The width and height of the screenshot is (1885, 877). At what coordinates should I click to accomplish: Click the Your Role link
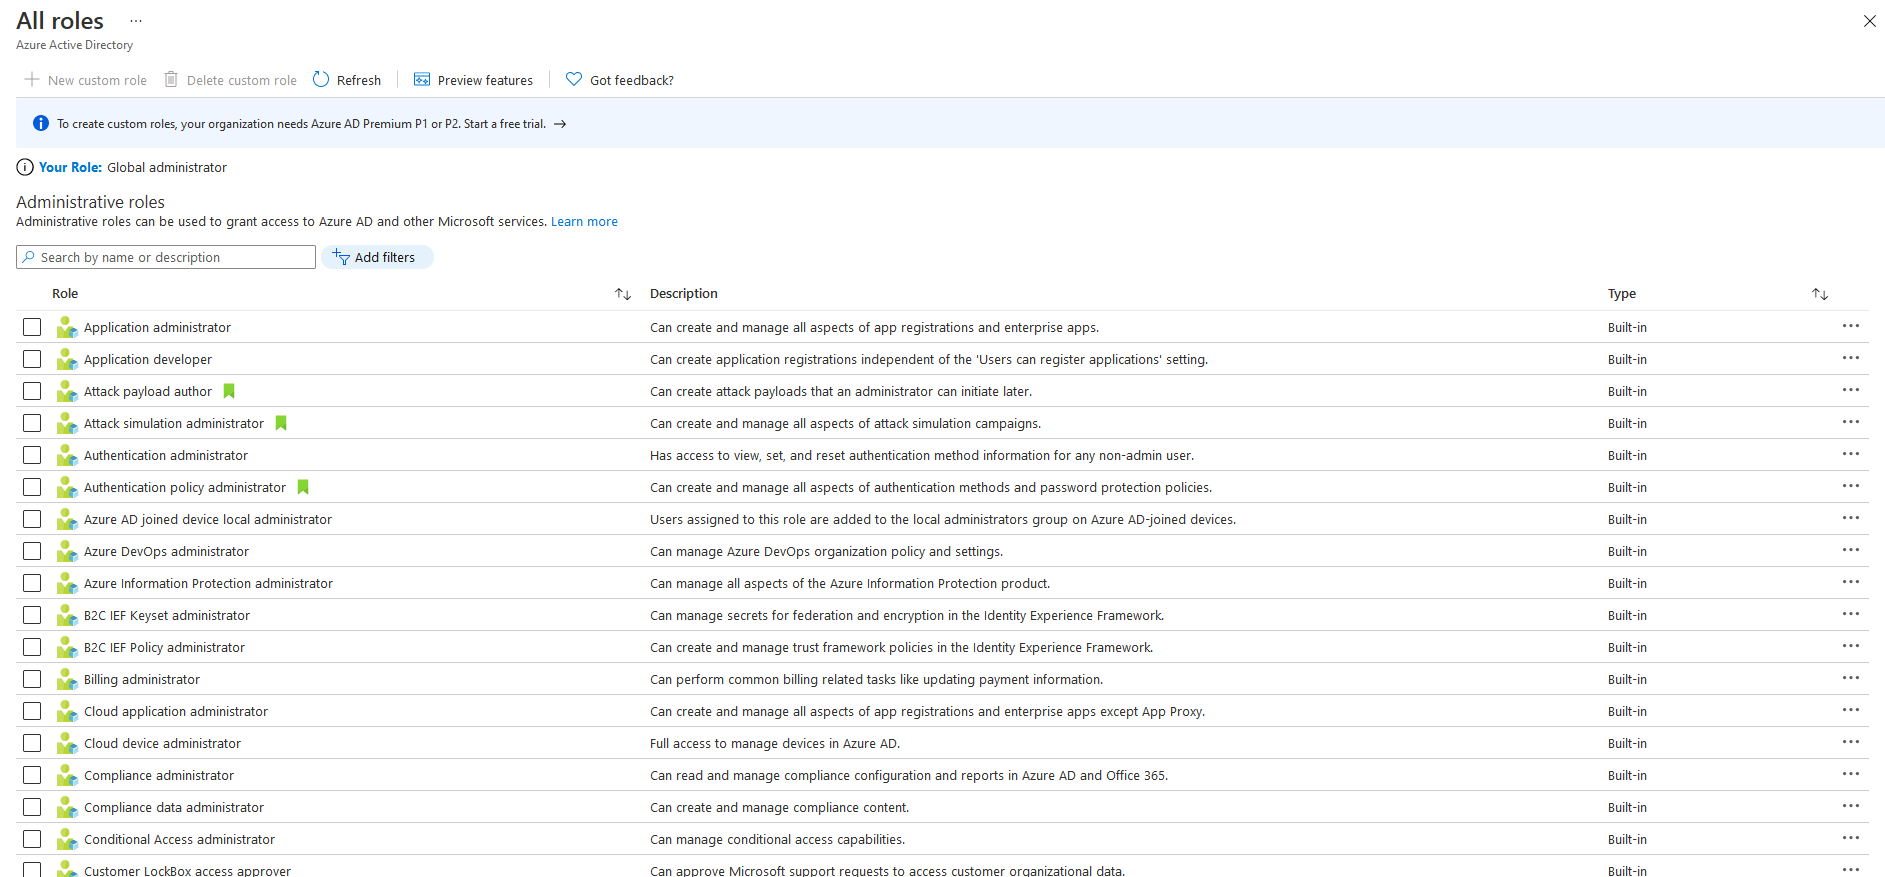click(70, 167)
